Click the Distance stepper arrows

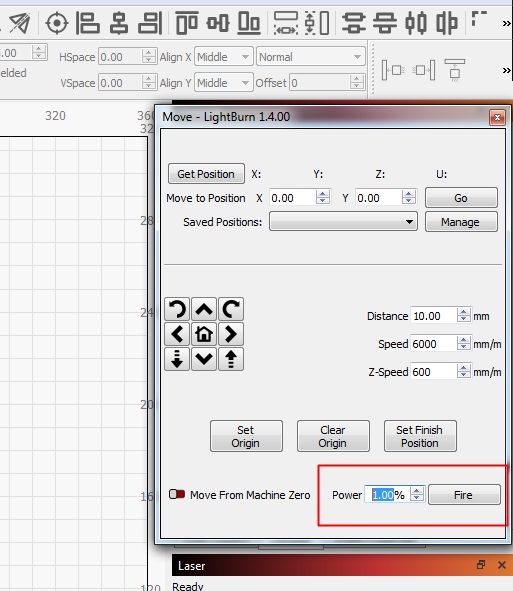[x=464, y=315]
